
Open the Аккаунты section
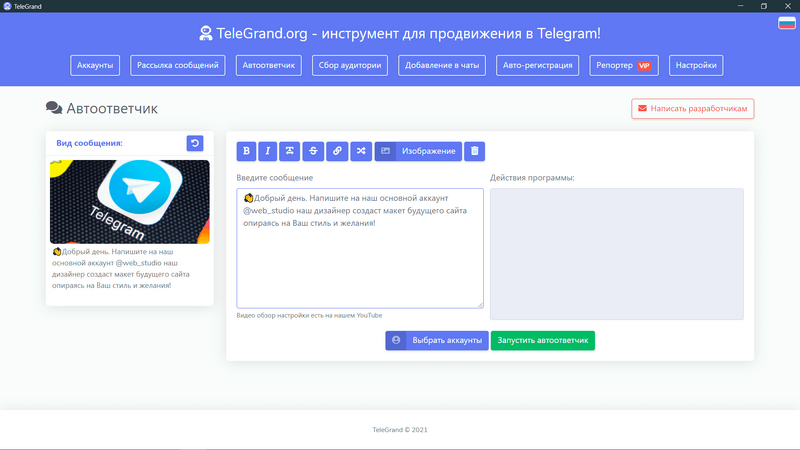tap(95, 65)
